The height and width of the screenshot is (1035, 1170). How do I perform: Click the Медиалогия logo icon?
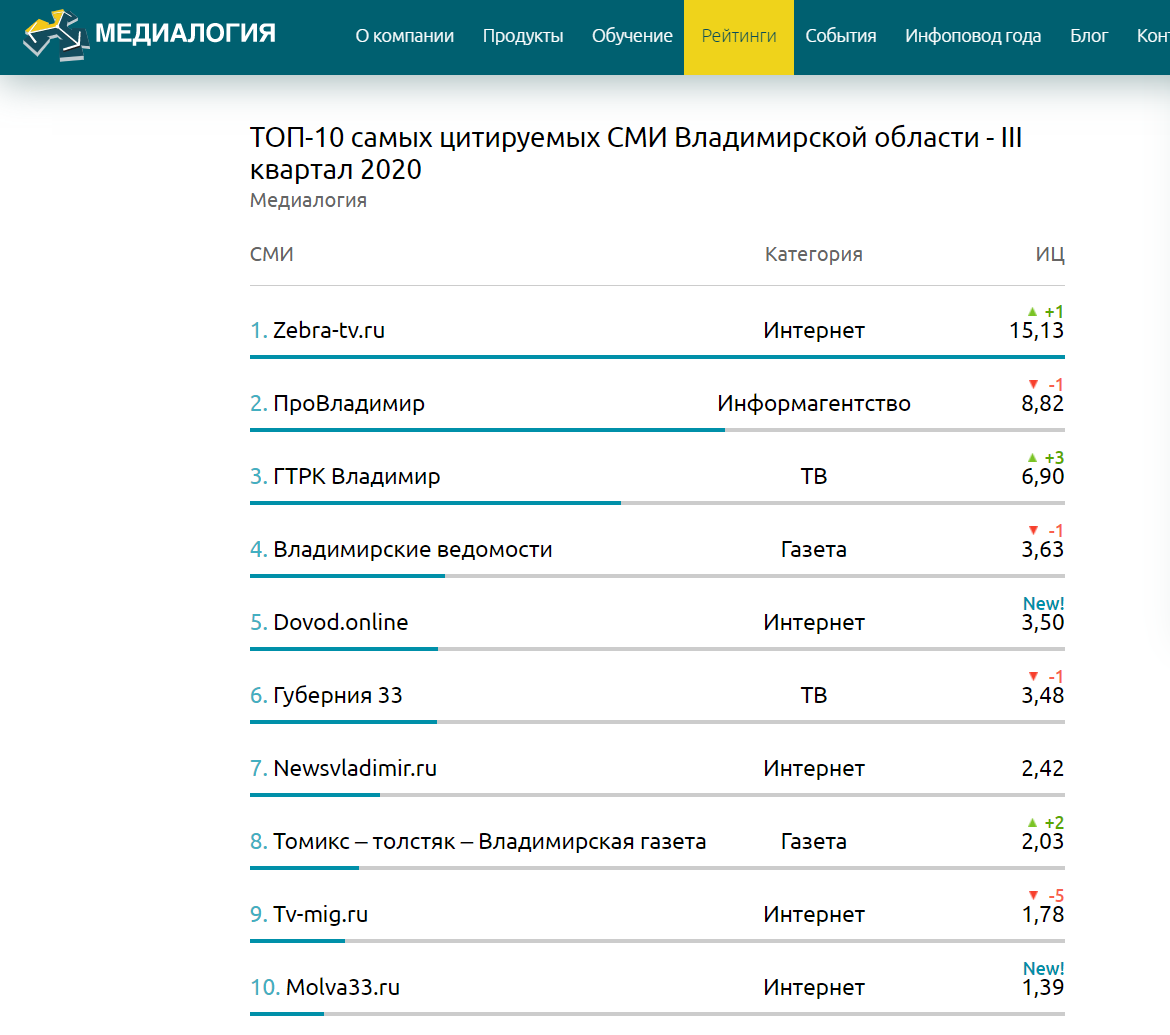56,35
